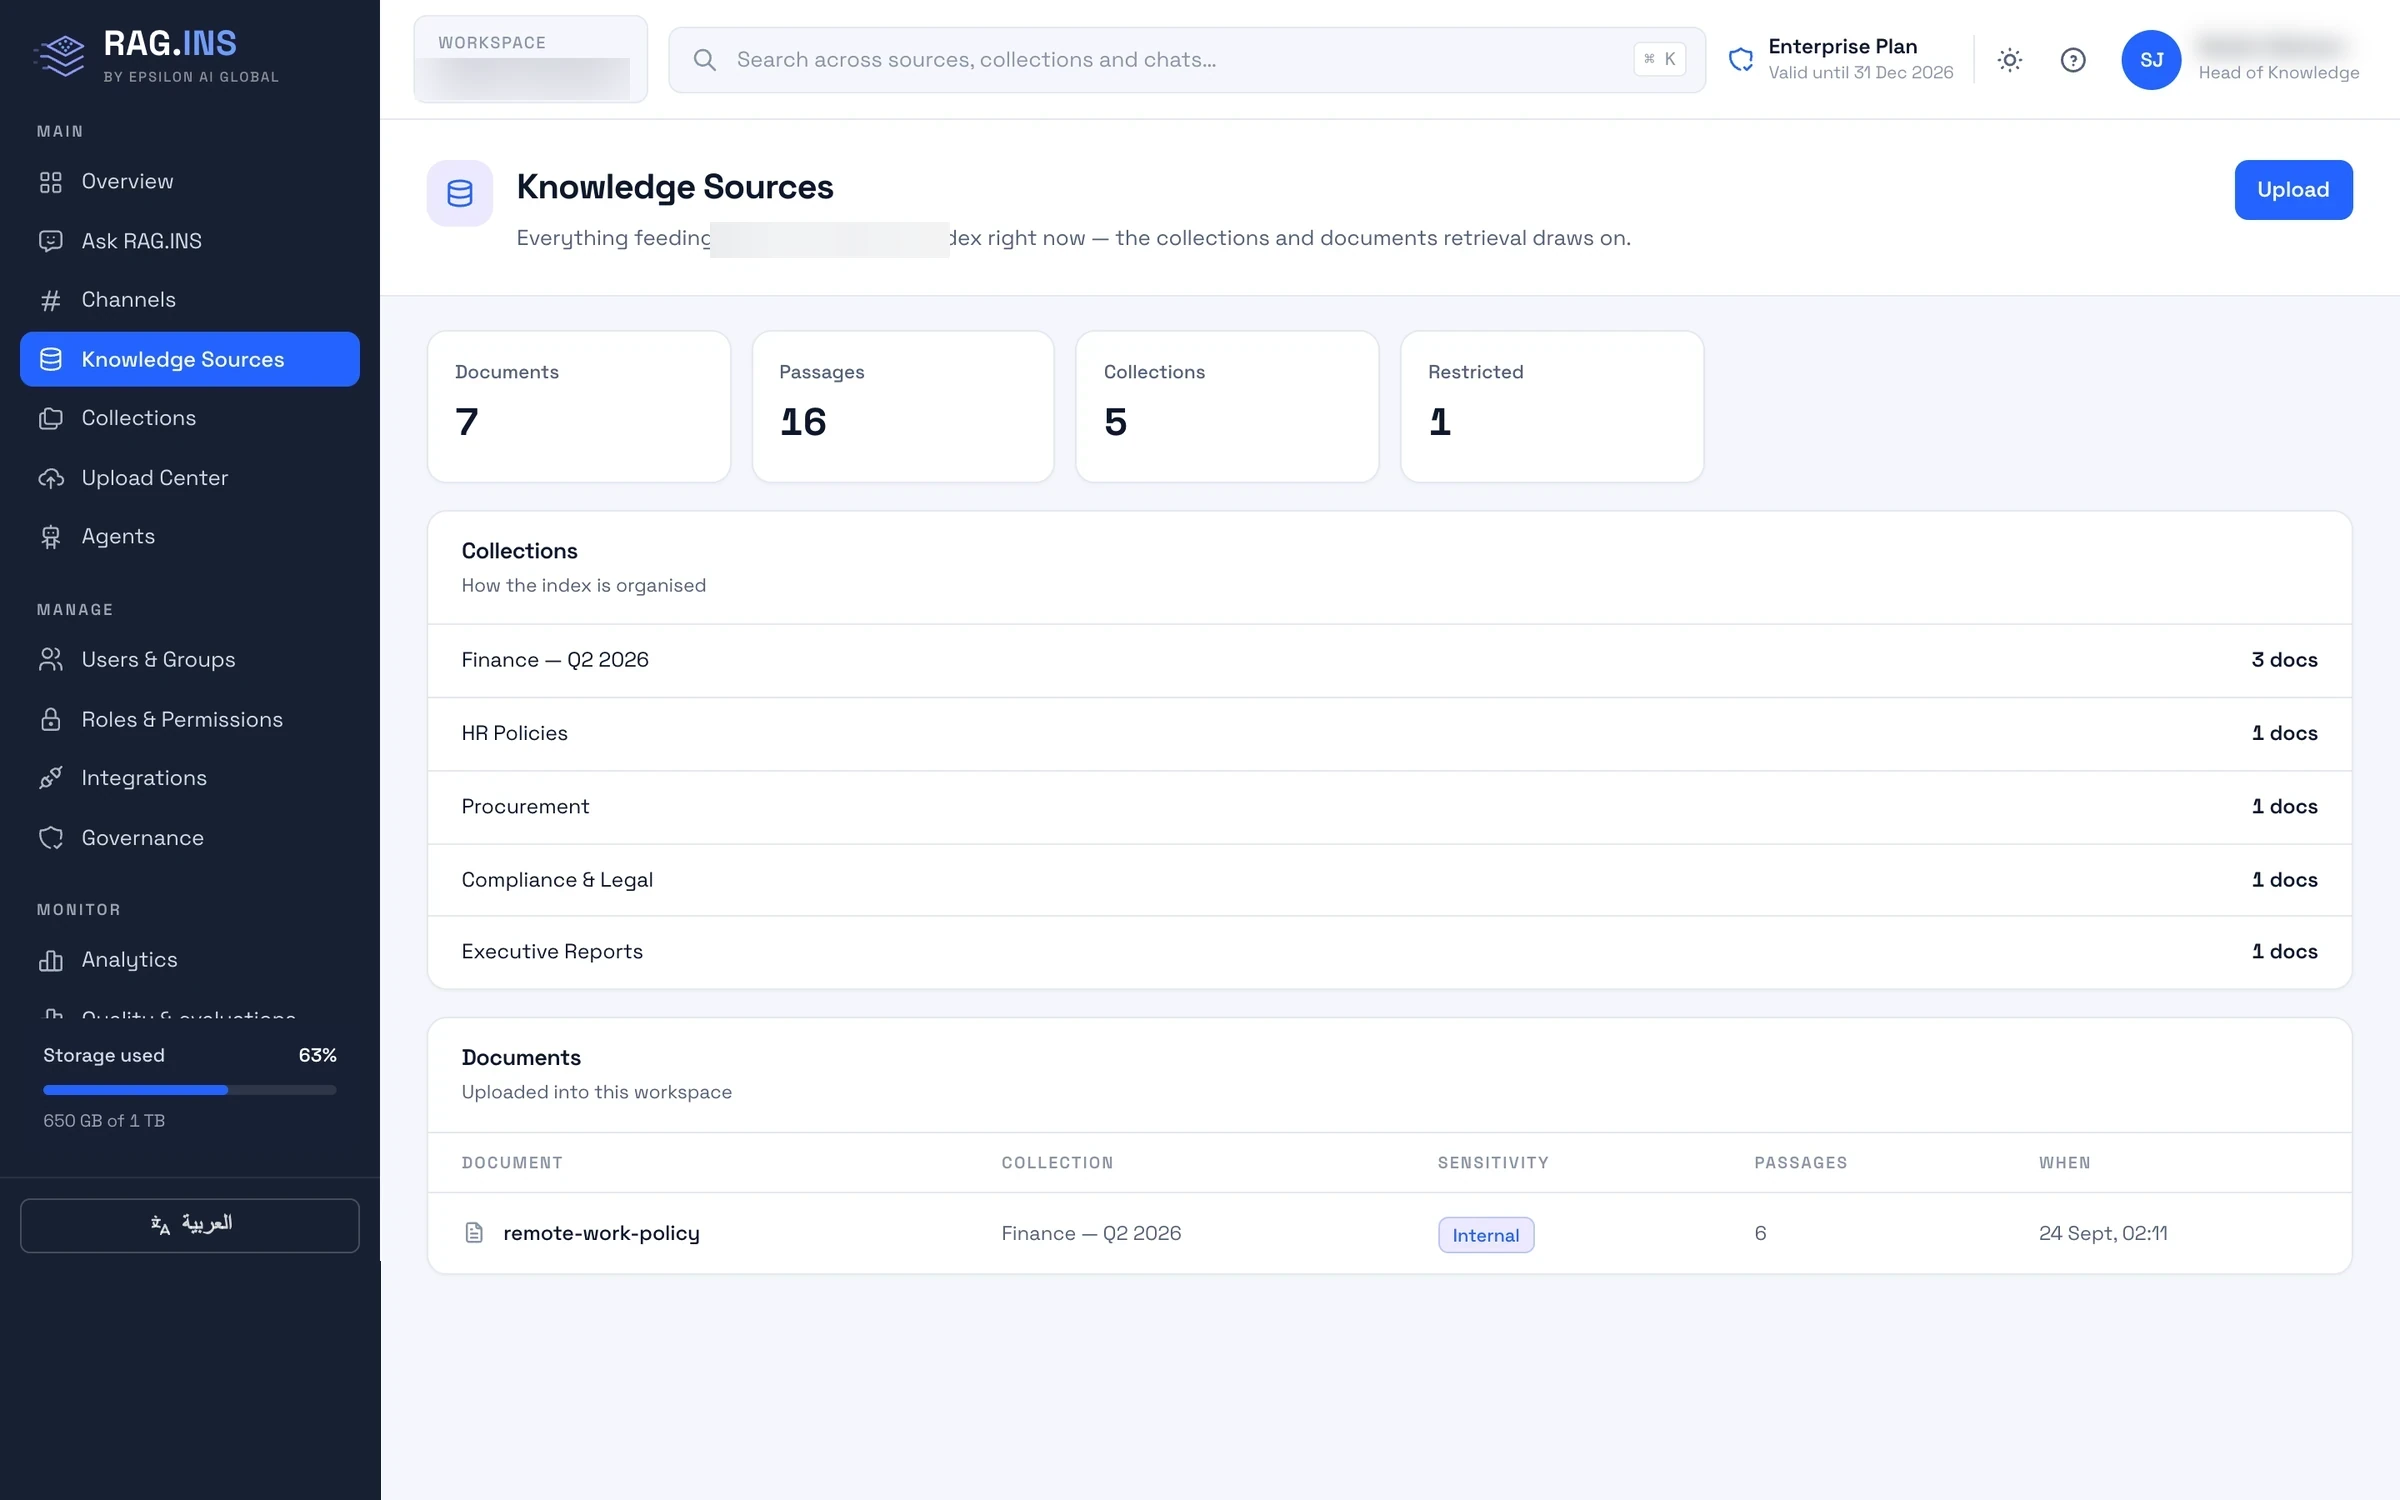This screenshot has height=1500, width=2400.
Task: Select the Procurement collection row
Action: [1390, 807]
